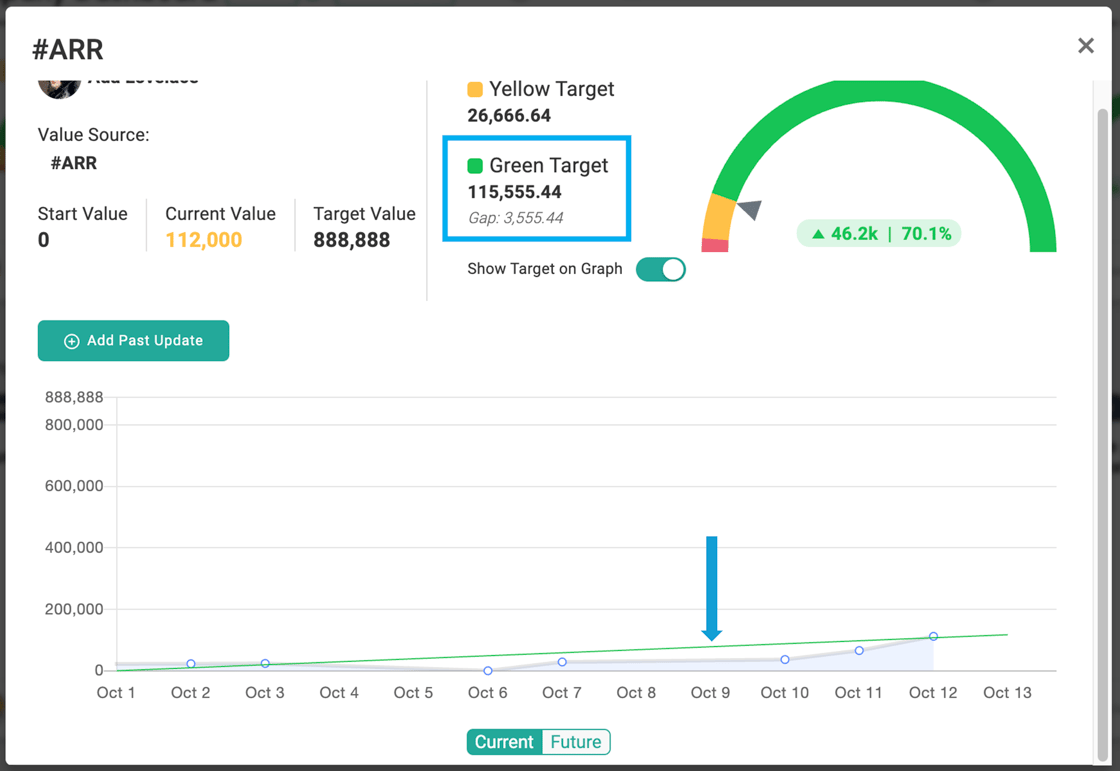Click the blue arrow marker above Oct 9
The image size is (1120, 771).
[712, 588]
